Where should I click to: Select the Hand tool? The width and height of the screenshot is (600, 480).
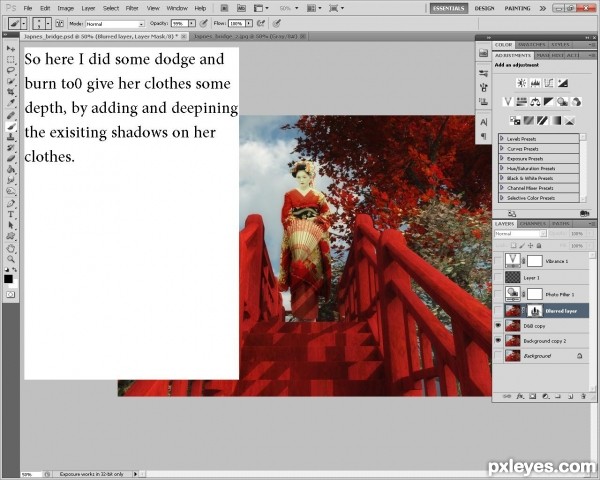point(11,248)
